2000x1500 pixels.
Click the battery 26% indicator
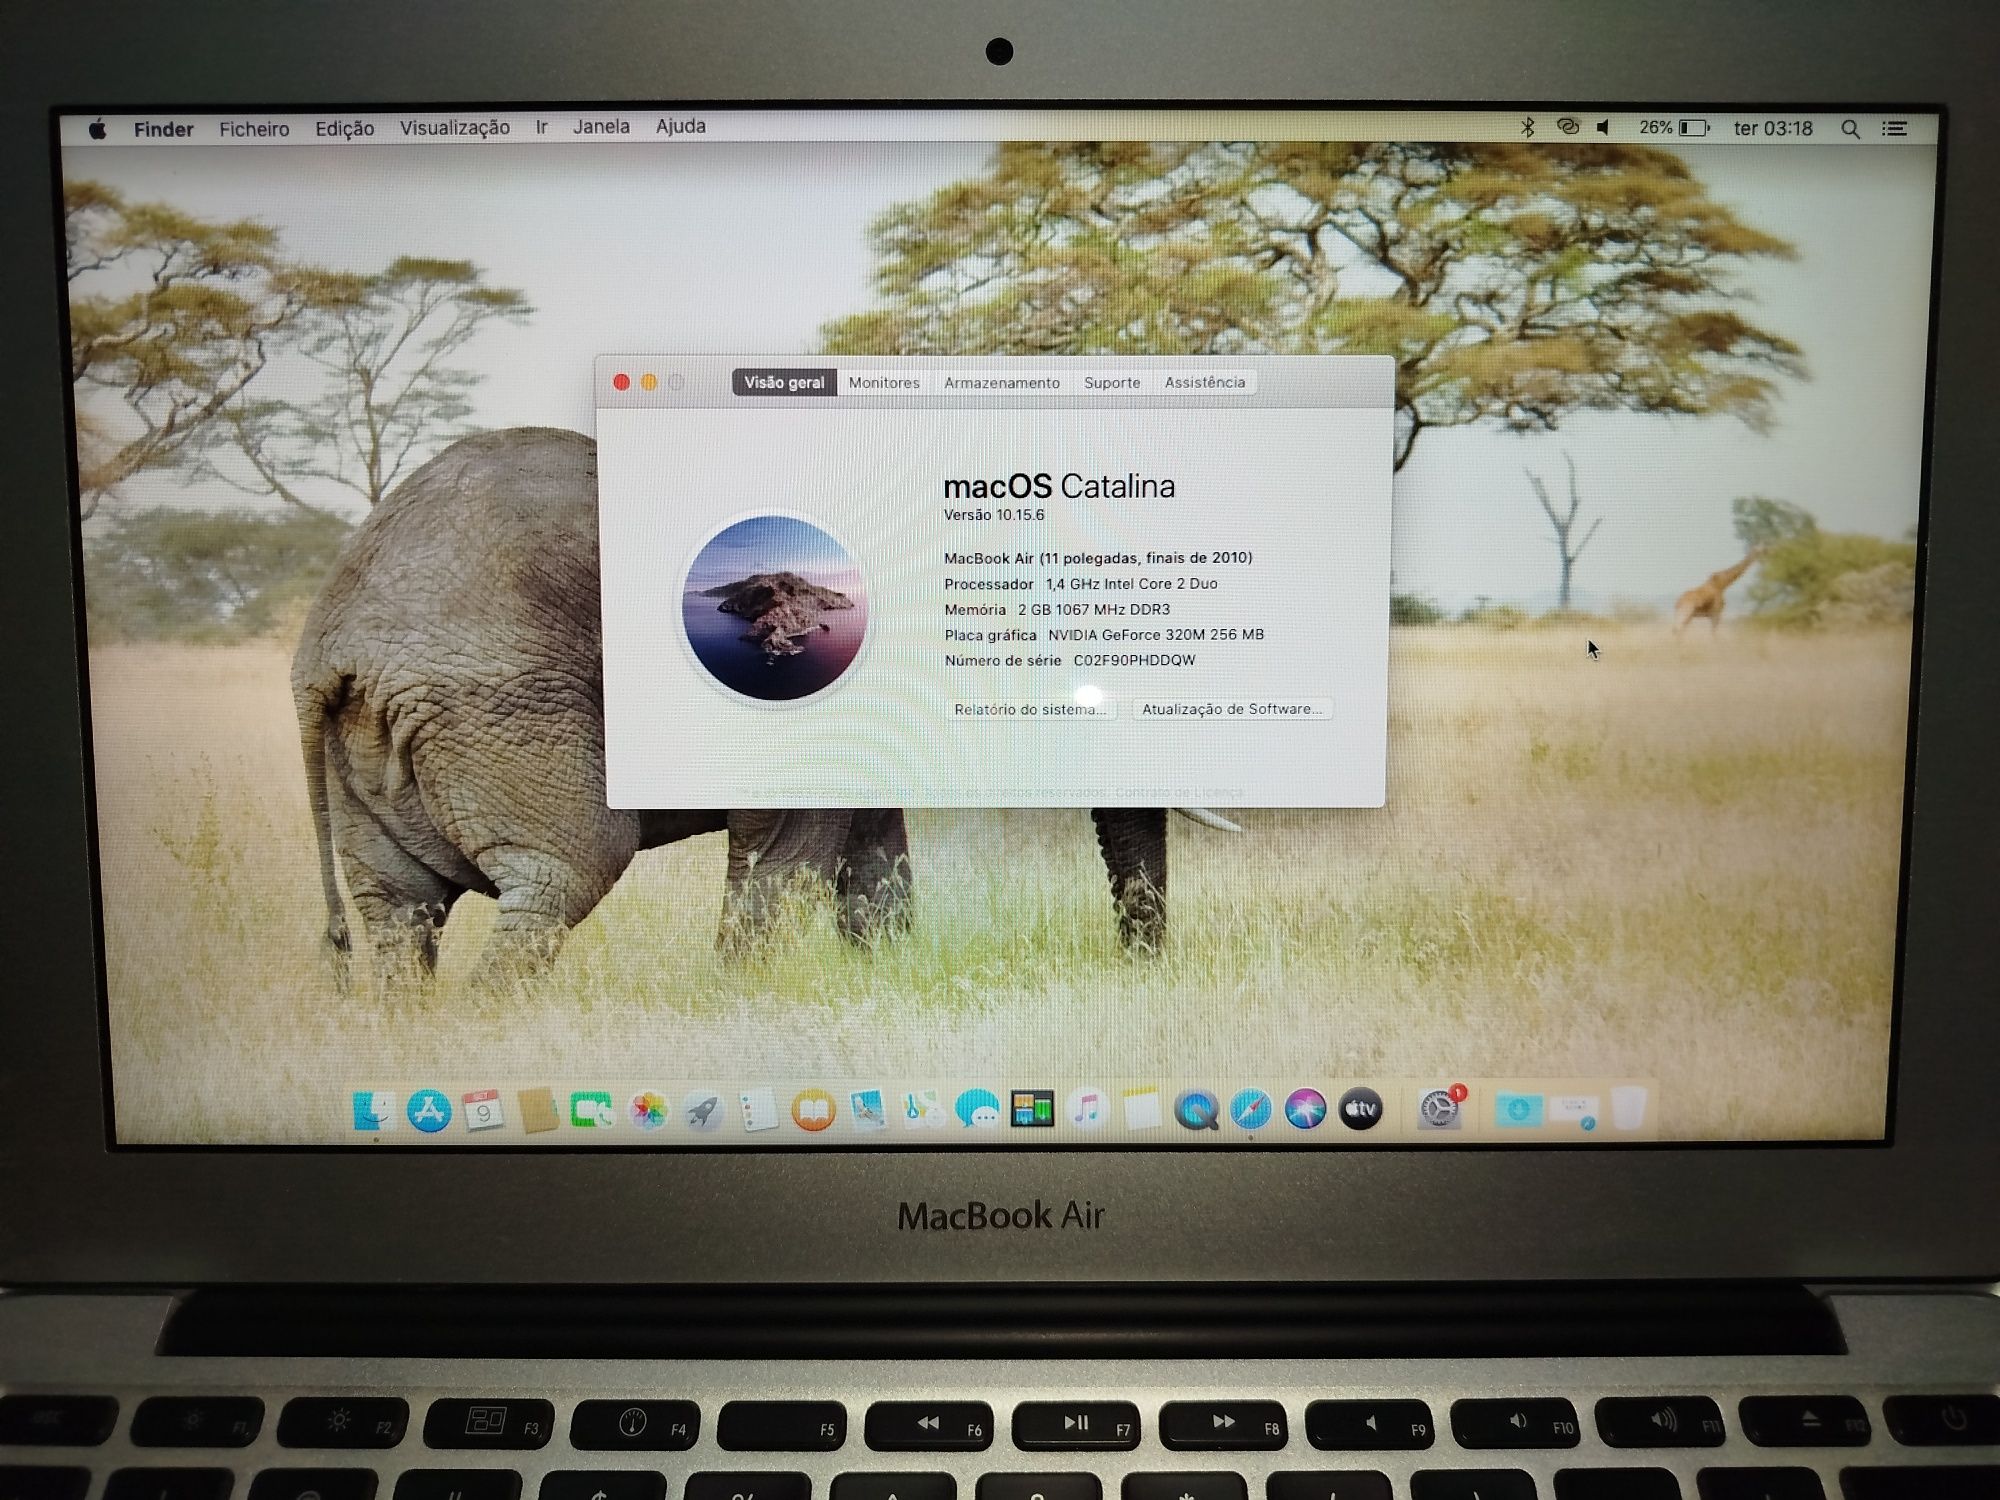[1674, 127]
